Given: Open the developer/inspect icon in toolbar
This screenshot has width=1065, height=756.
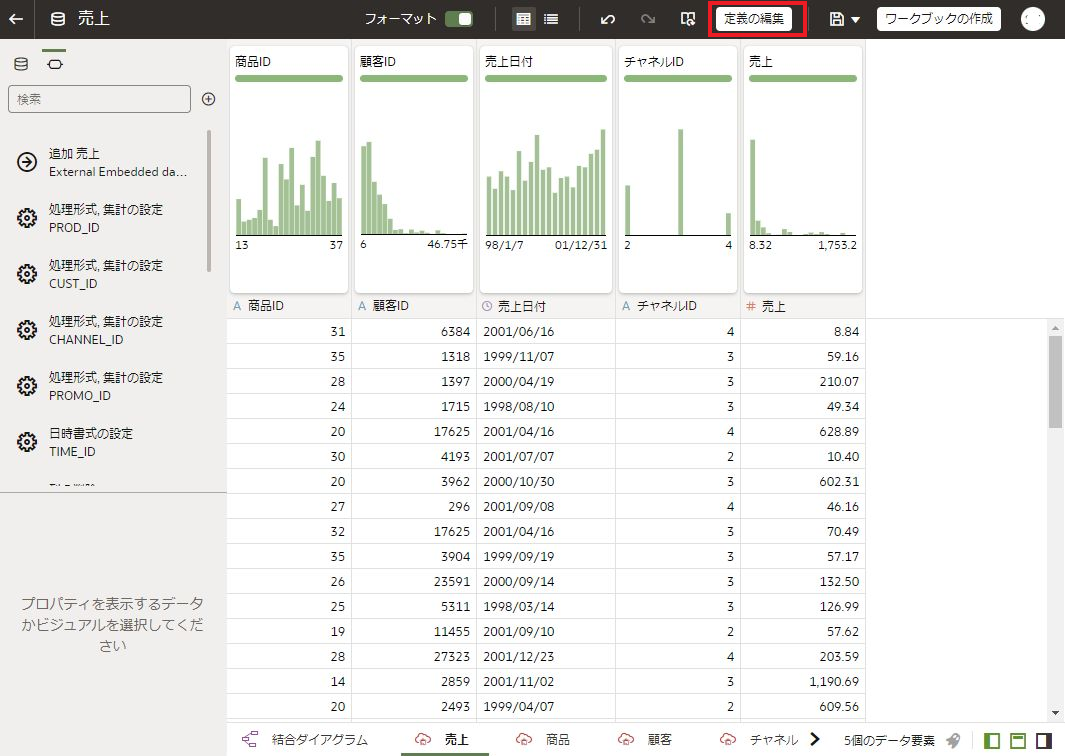Looking at the screenshot, I should click(688, 19).
